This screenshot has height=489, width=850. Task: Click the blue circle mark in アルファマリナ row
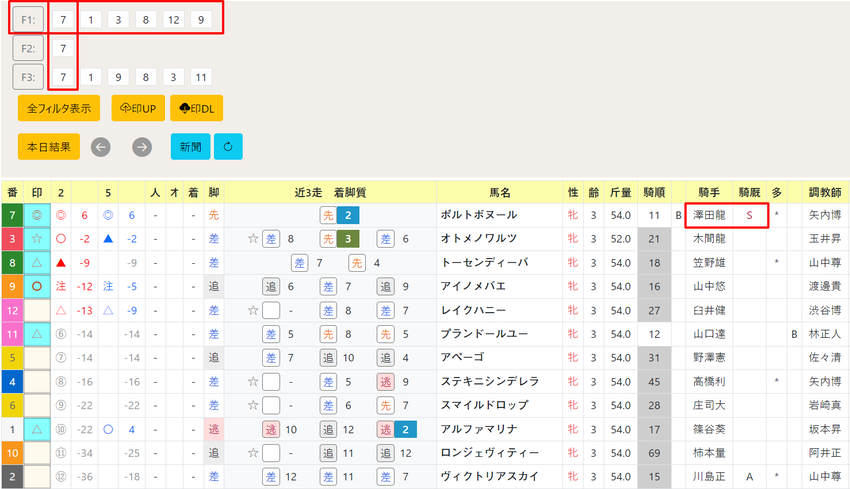tap(108, 429)
